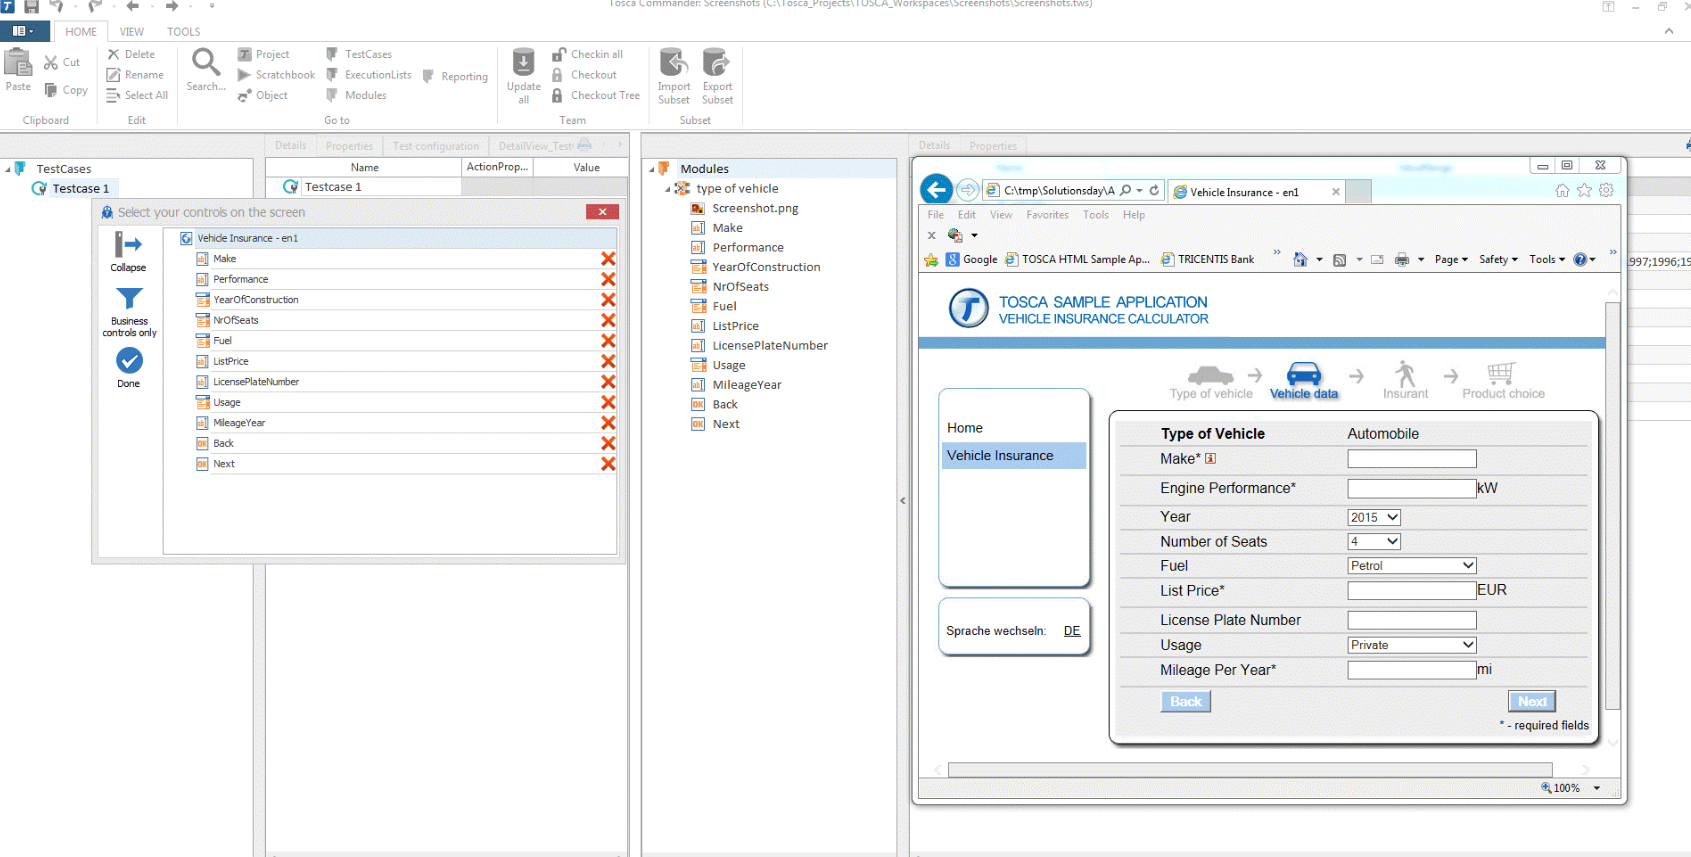
Task: Click the browser home icon
Action: pos(1562,191)
